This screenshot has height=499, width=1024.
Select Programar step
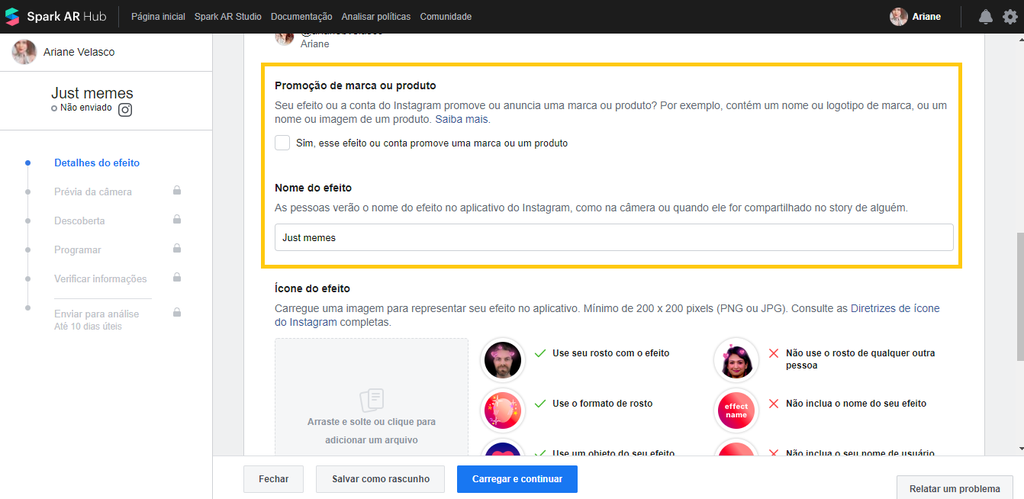tap(78, 250)
